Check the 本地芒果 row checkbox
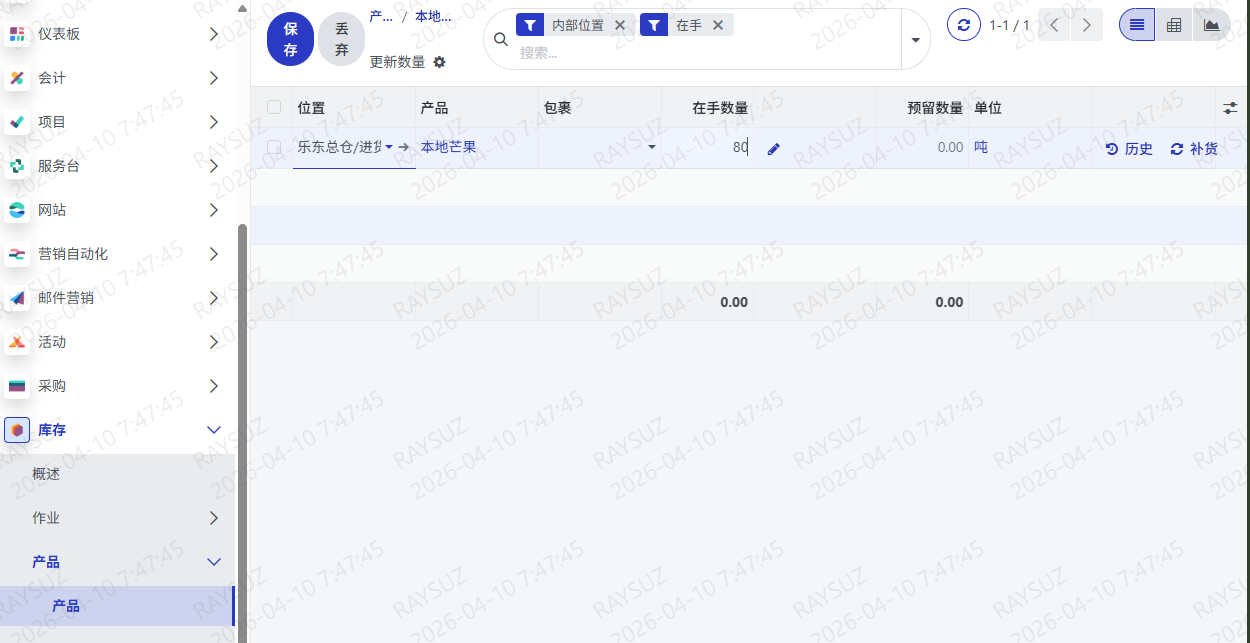This screenshot has width=1250, height=643. point(274,147)
